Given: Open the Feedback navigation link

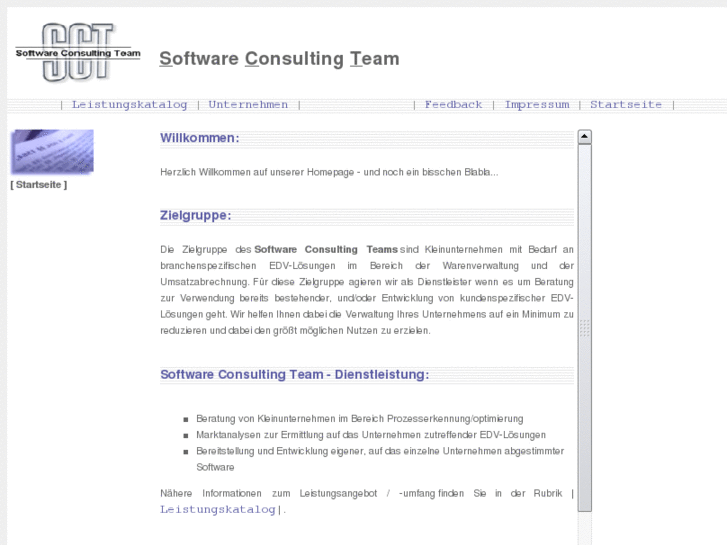Looking at the screenshot, I should tap(453, 105).
